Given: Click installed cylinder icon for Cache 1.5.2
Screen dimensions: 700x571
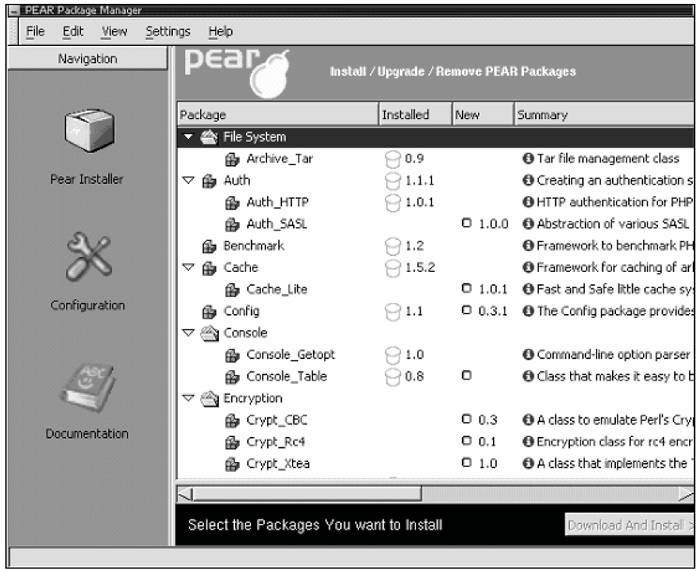Looking at the screenshot, I should (x=393, y=268).
